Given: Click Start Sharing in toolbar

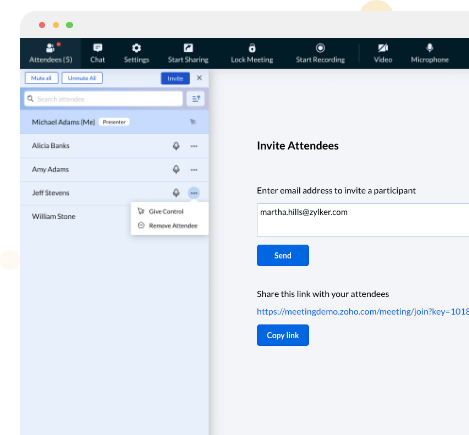Looking at the screenshot, I should click(188, 53).
